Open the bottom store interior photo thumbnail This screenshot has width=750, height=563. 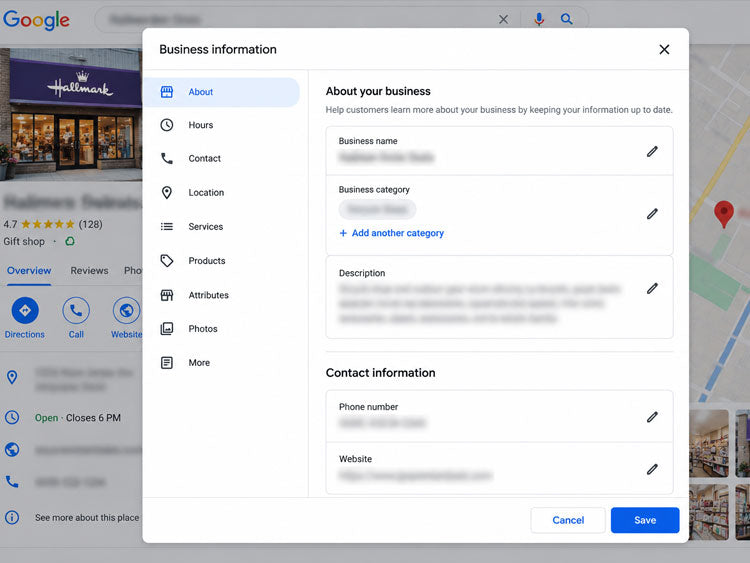click(x=709, y=512)
